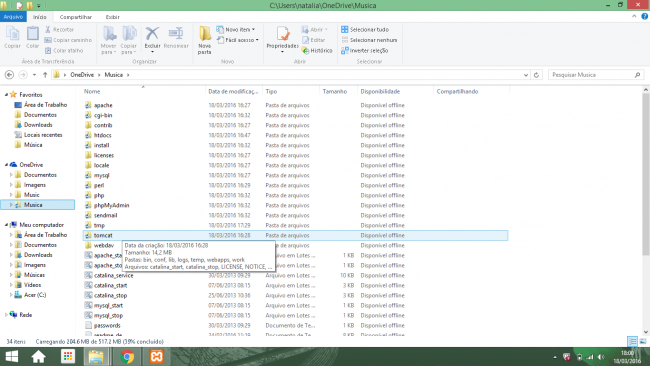Open the help question mark icon
Image resolution: width=650 pixels, height=366 pixels.
point(644,17)
